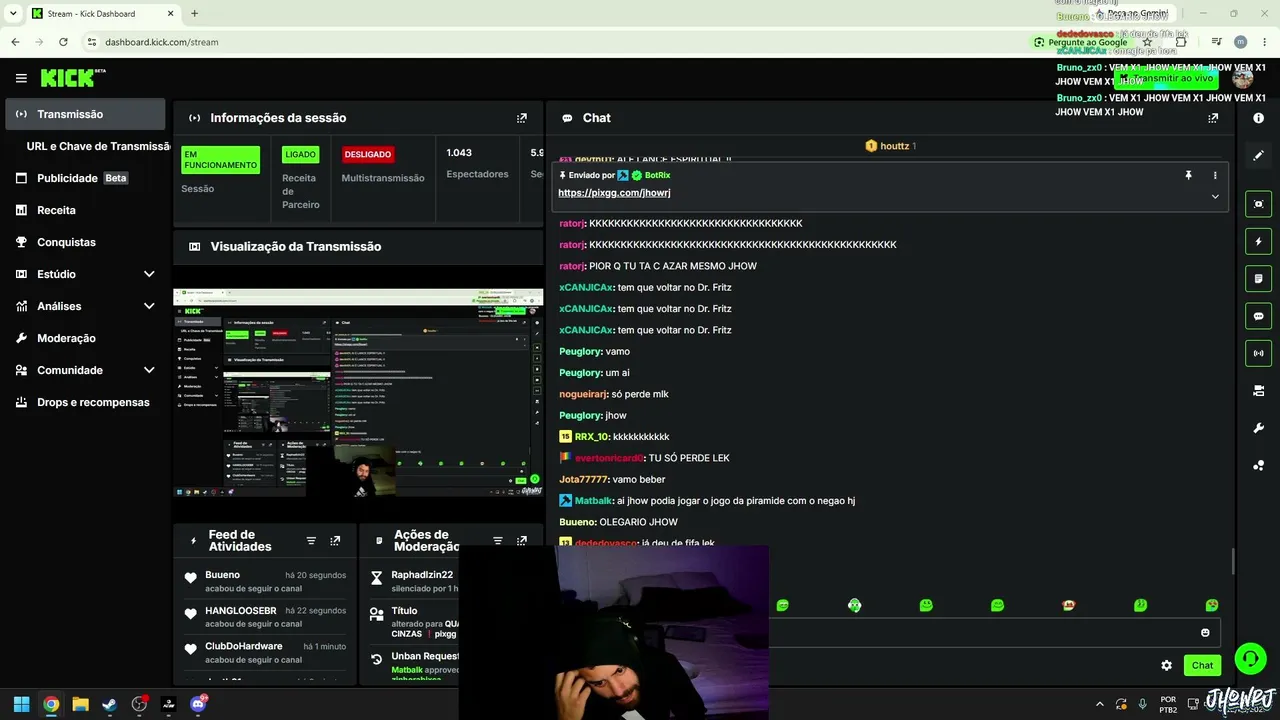Open Conquistas in the sidebar

click(85, 242)
